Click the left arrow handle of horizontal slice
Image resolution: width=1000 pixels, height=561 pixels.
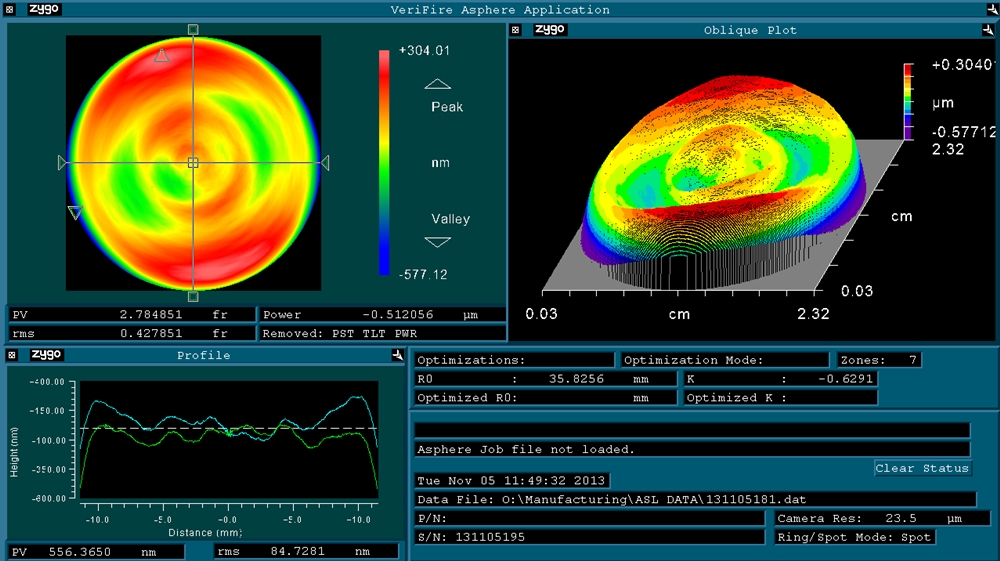point(62,163)
